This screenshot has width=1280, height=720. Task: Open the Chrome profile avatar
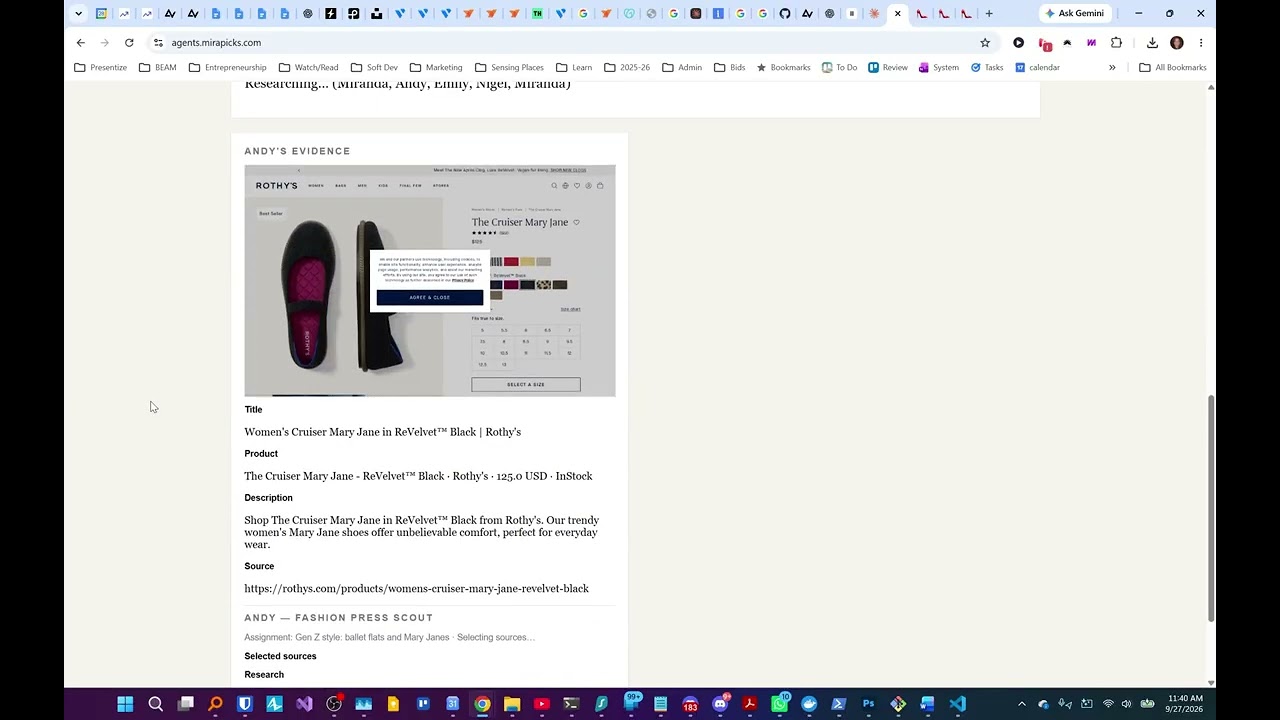1177,43
